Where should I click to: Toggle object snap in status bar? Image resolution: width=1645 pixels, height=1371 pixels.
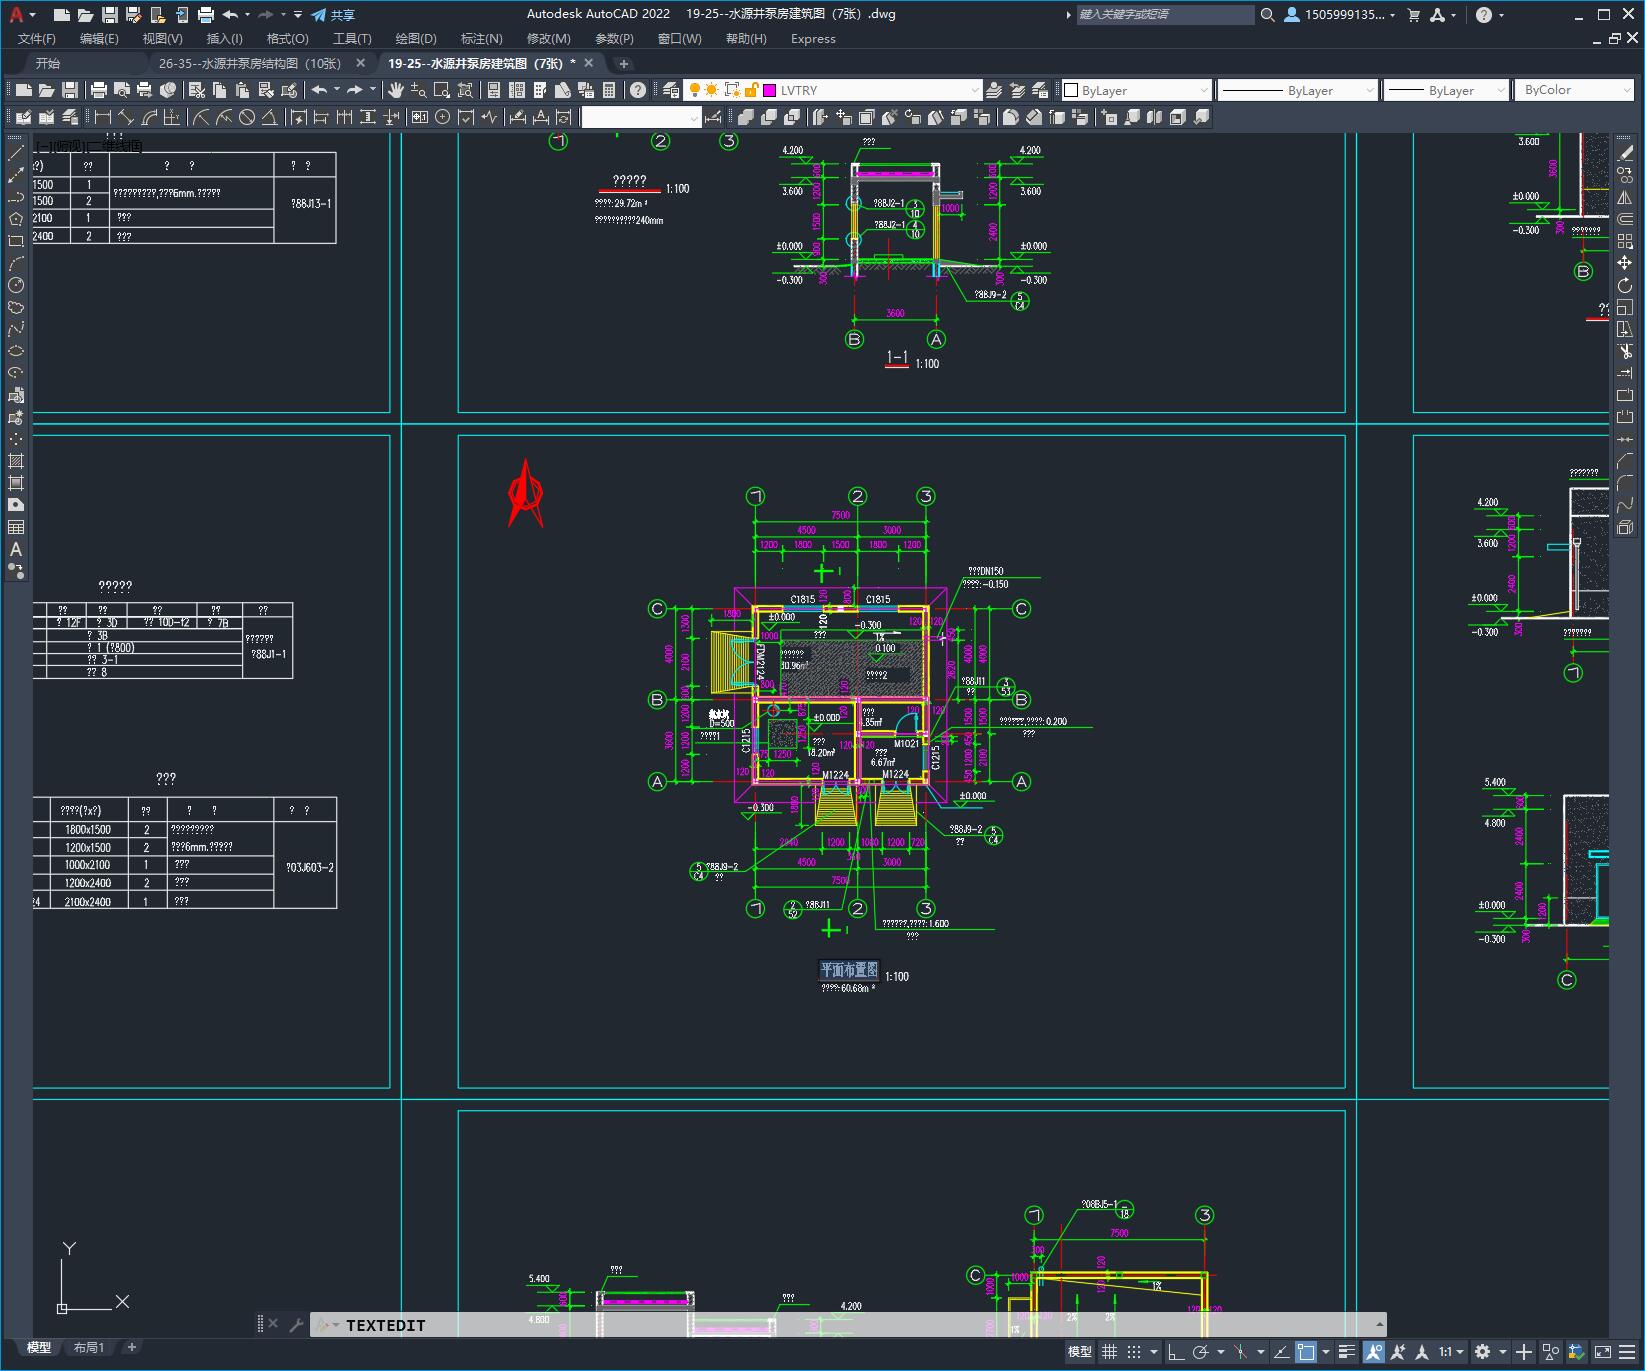pos(1306,1352)
